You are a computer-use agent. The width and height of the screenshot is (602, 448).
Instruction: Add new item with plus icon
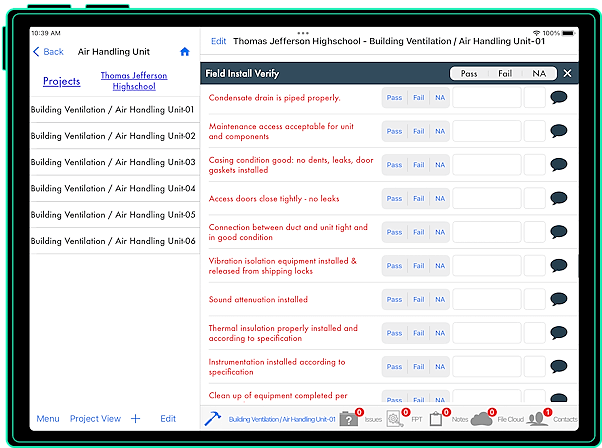click(x=135, y=419)
